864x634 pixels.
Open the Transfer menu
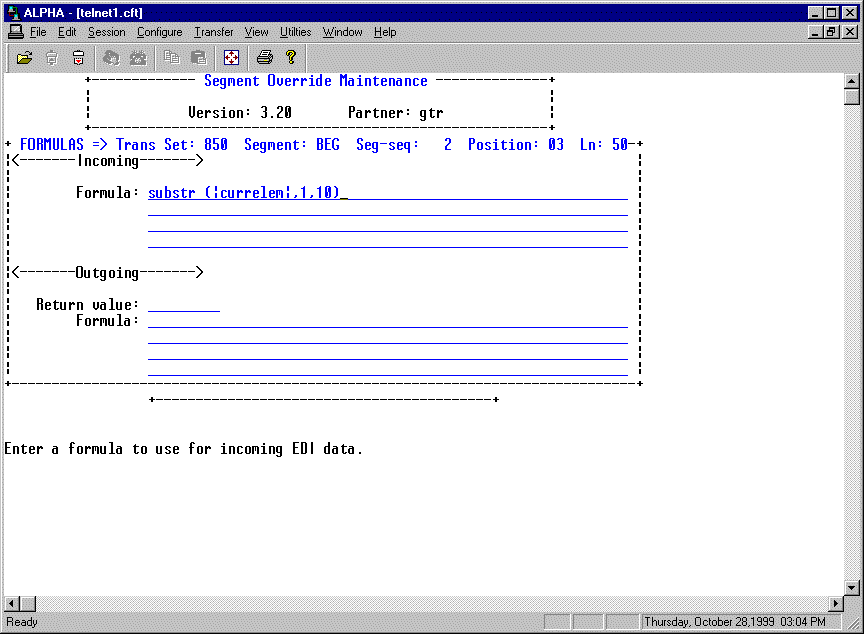pos(213,31)
